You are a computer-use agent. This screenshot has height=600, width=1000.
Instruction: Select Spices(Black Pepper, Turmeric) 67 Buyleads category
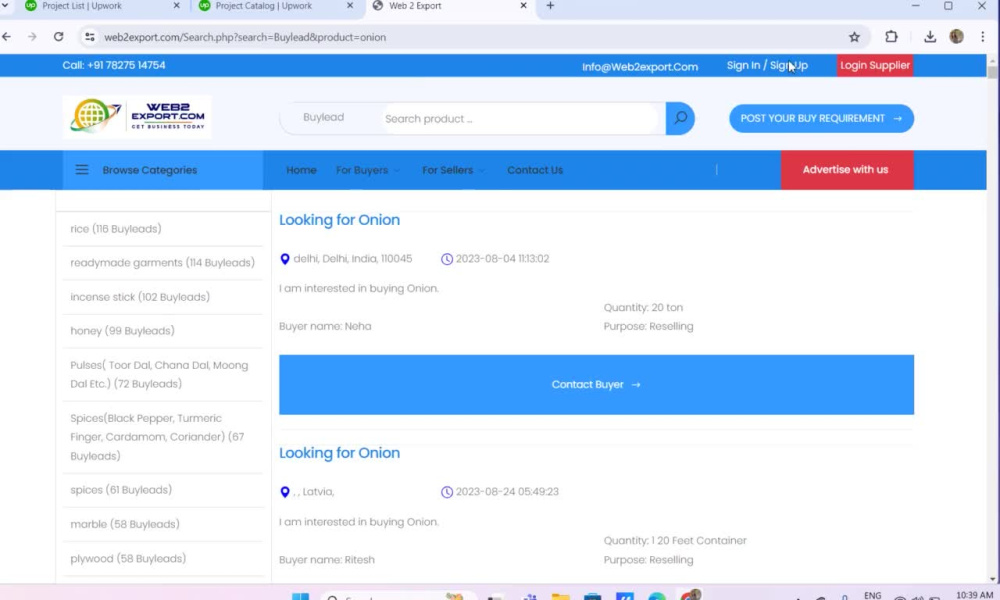coord(157,437)
